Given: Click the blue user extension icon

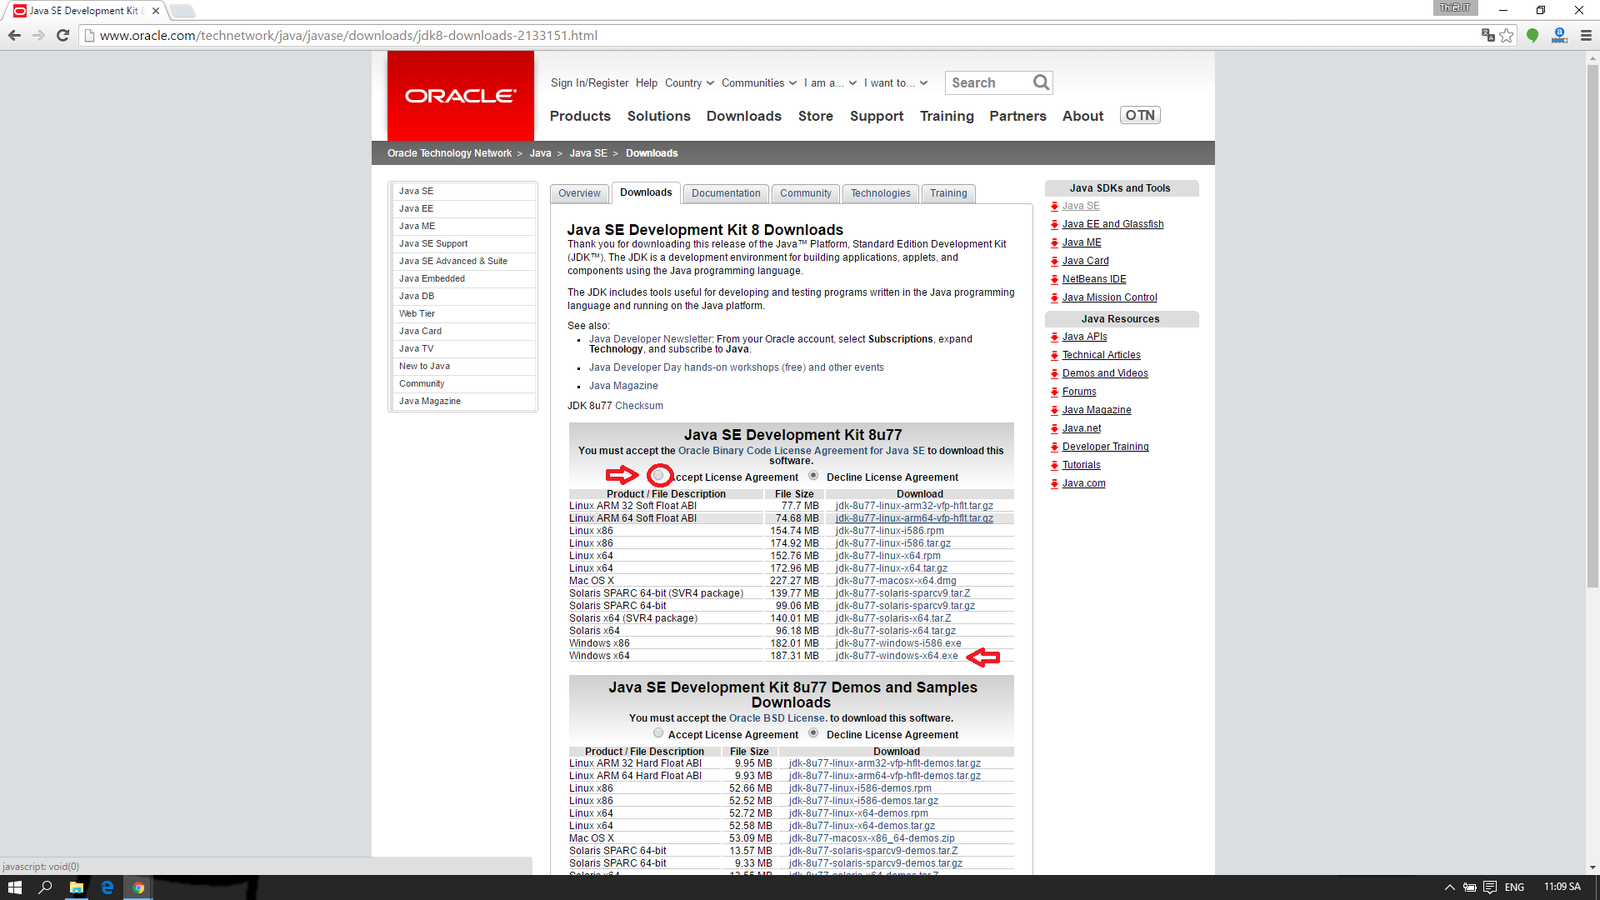Looking at the screenshot, I should pos(1559,35).
